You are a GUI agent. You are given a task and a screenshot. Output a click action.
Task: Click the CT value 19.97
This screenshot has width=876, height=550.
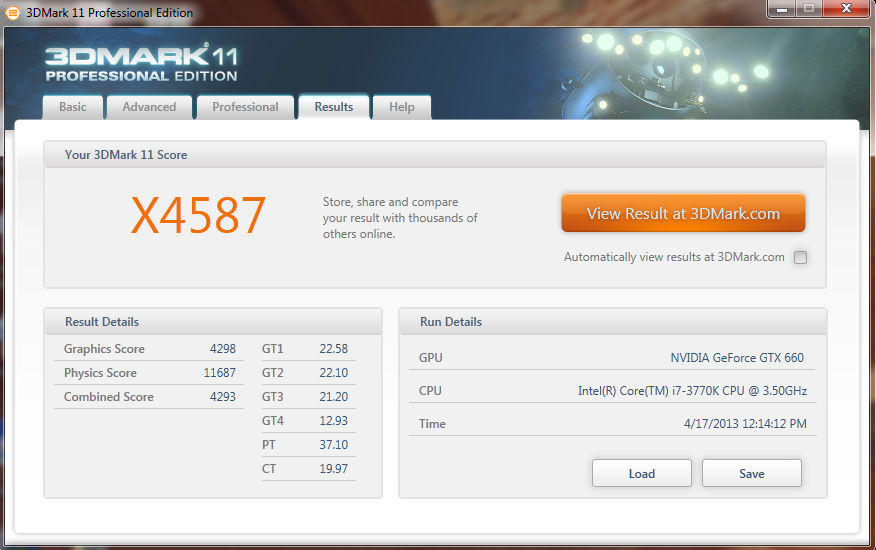click(x=334, y=469)
